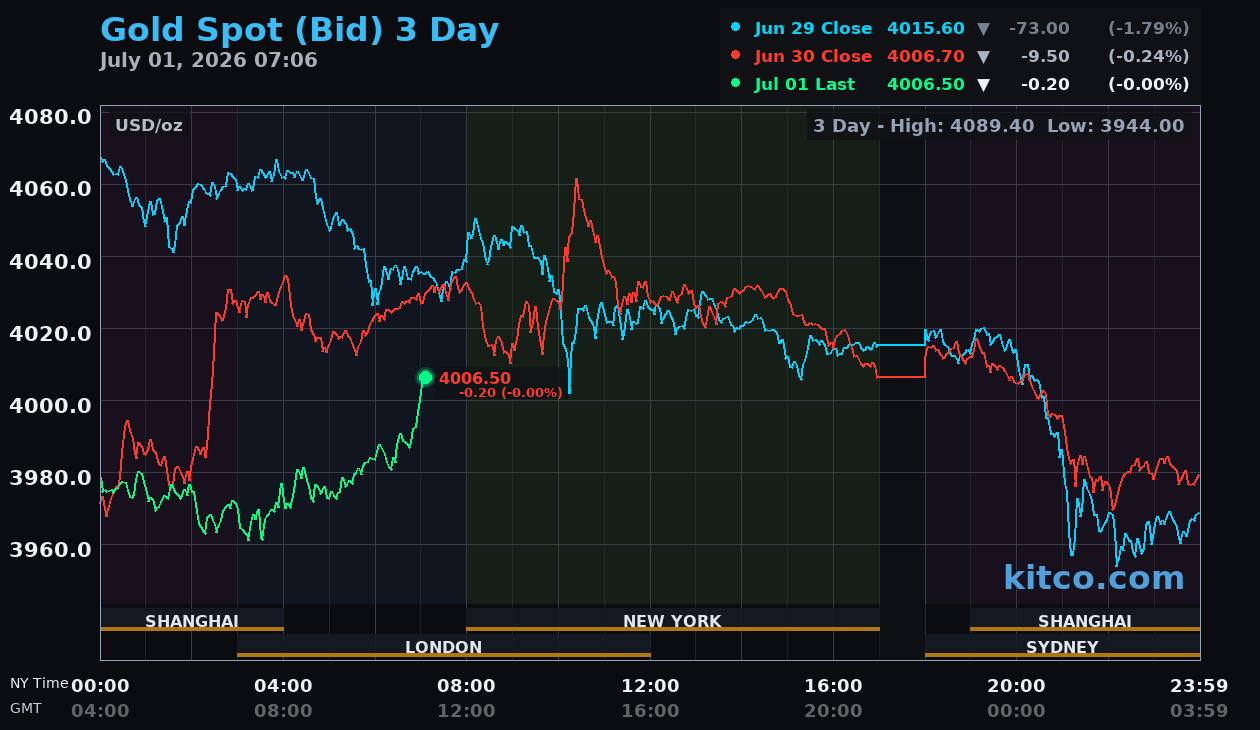Click the GMT axis label
The image size is (1260, 730).
[x=26, y=708]
